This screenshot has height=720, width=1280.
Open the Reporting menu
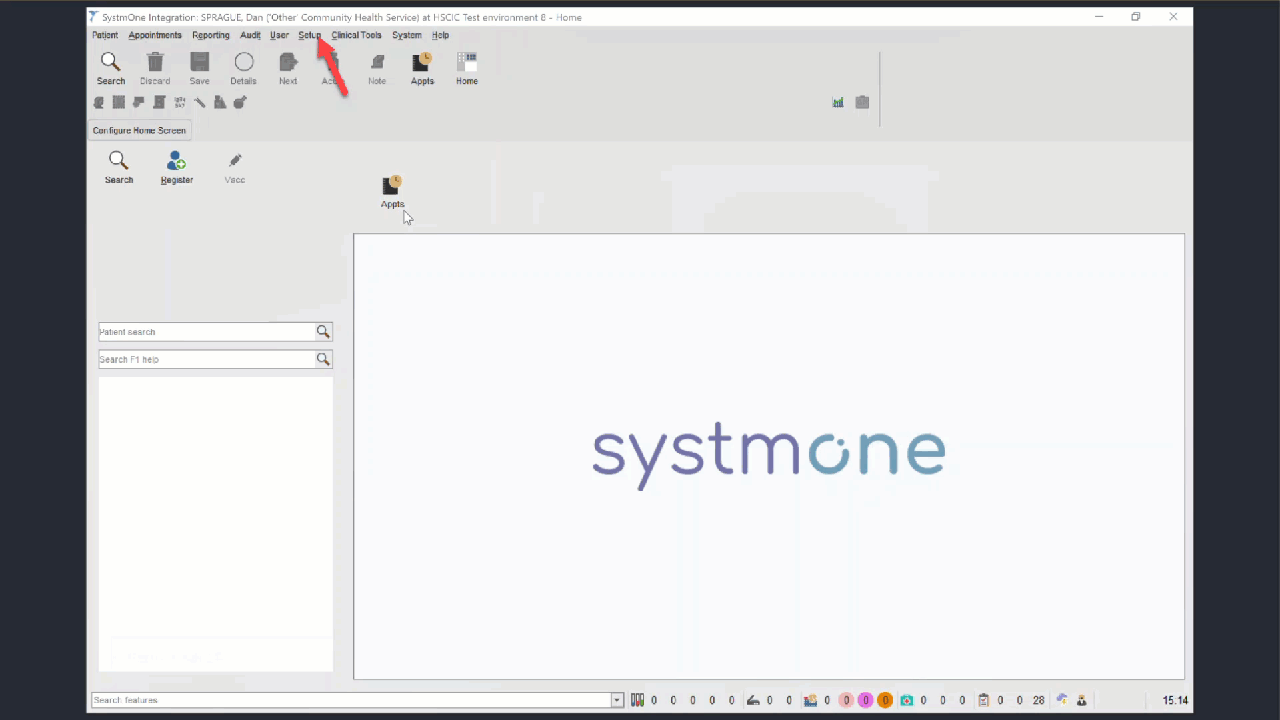pos(211,35)
